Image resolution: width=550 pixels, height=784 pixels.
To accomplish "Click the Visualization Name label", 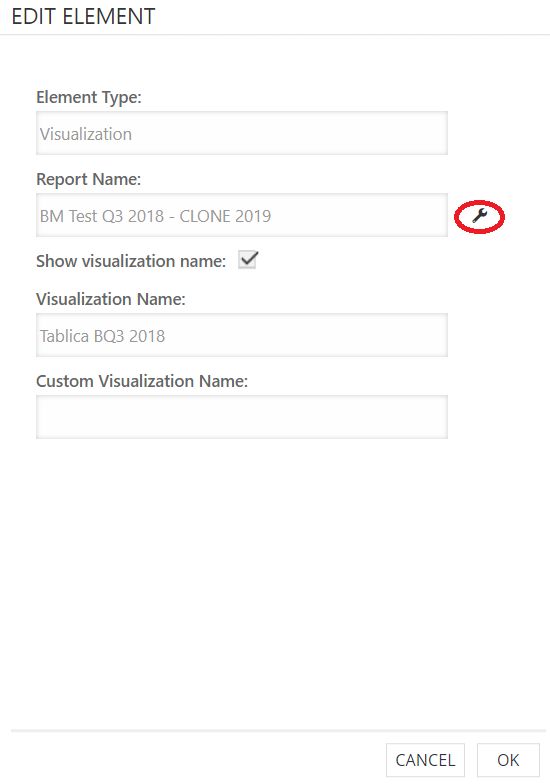I will [110, 299].
